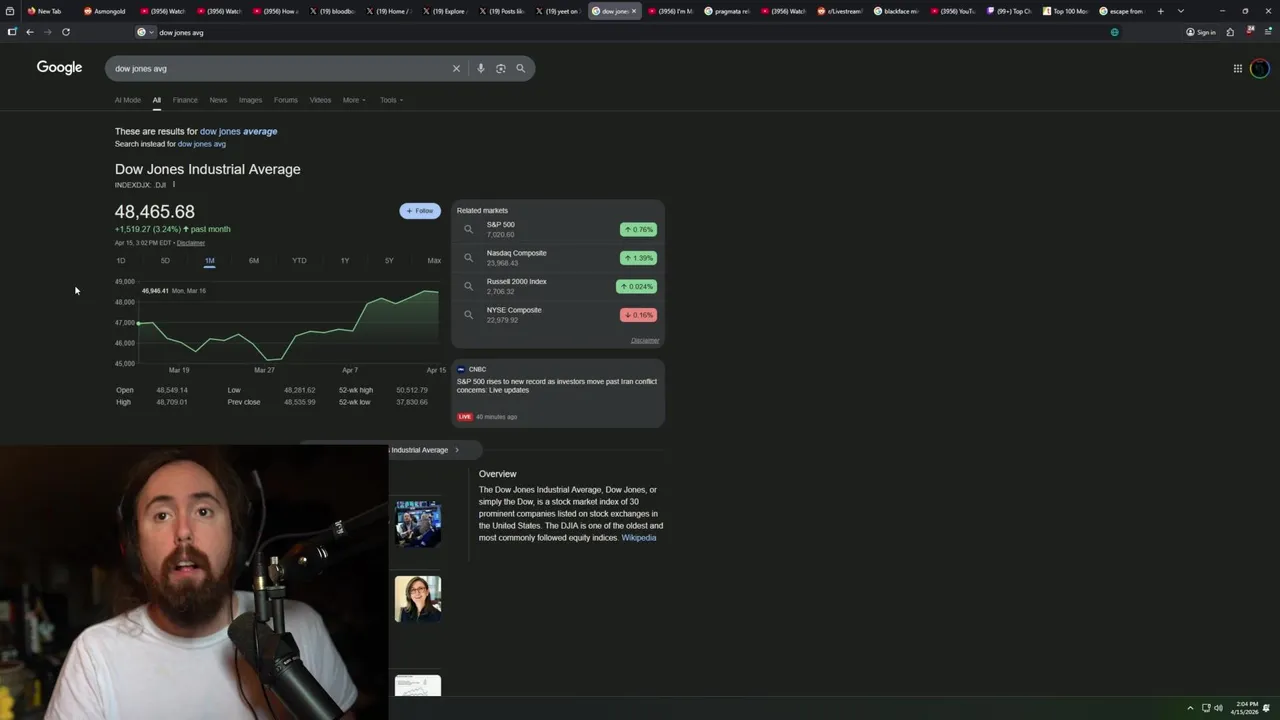The width and height of the screenshot is (1280, 720).
Task: Open search by image camera icon
Action: [501, 68]
